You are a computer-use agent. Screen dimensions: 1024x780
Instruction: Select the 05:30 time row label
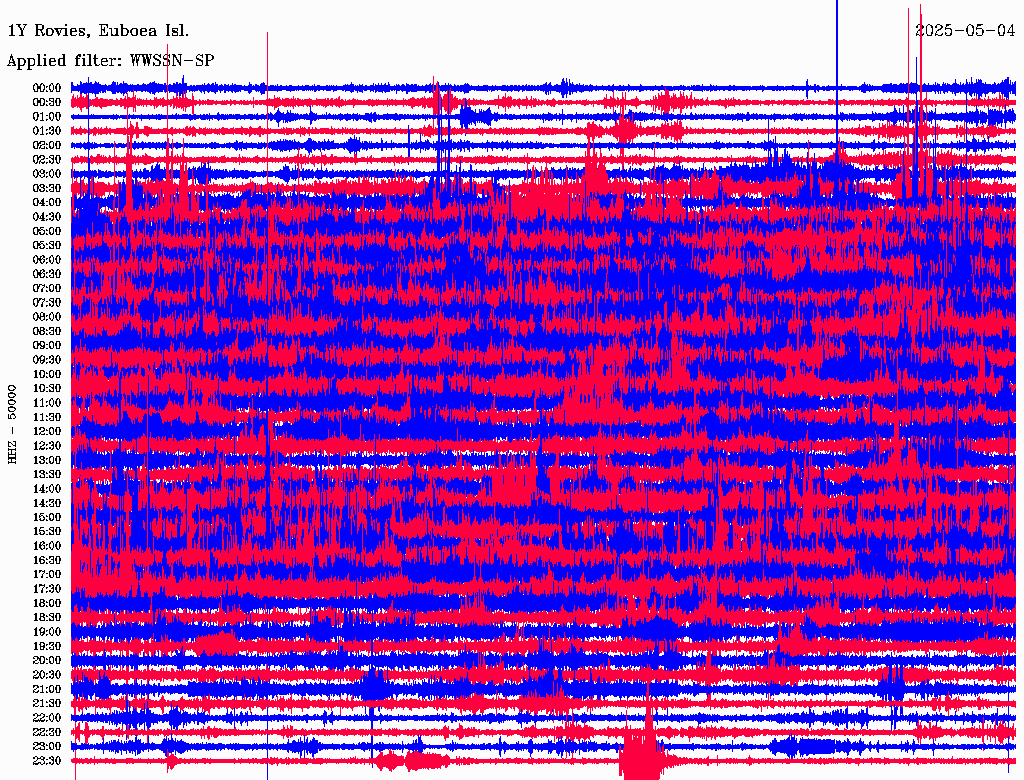coord(47,245)
